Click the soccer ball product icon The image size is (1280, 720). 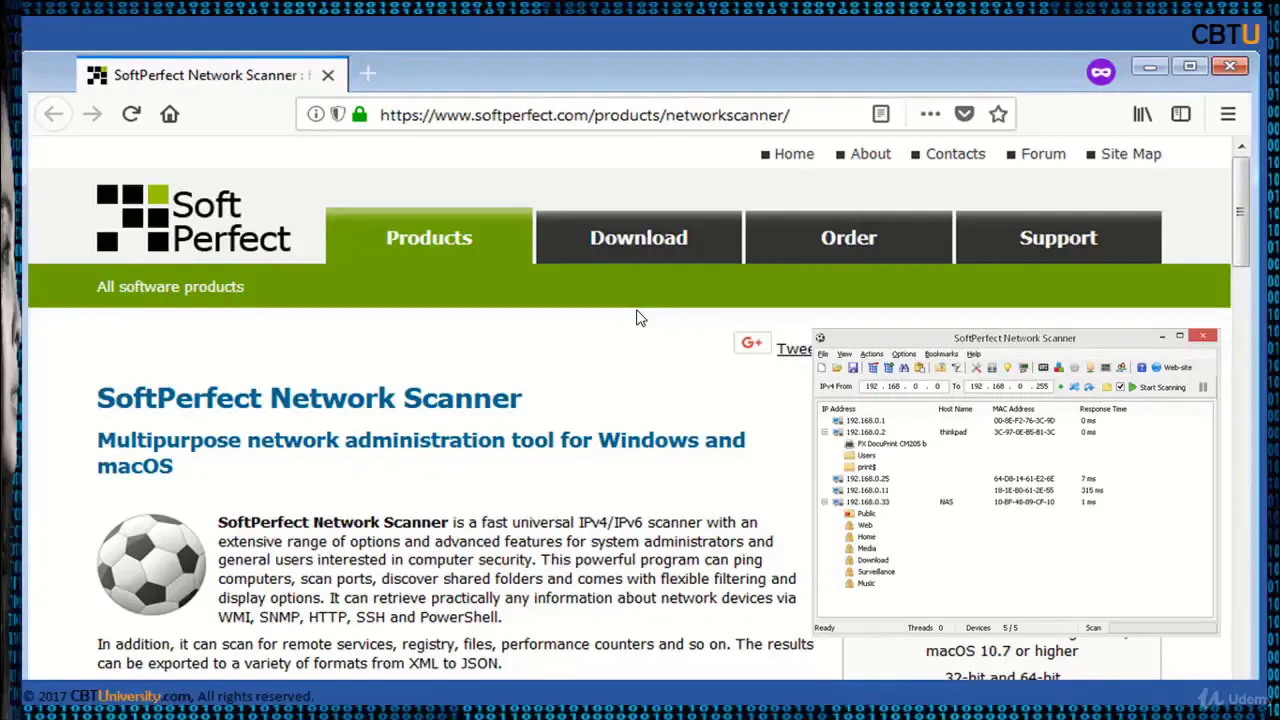click(151, 563)
